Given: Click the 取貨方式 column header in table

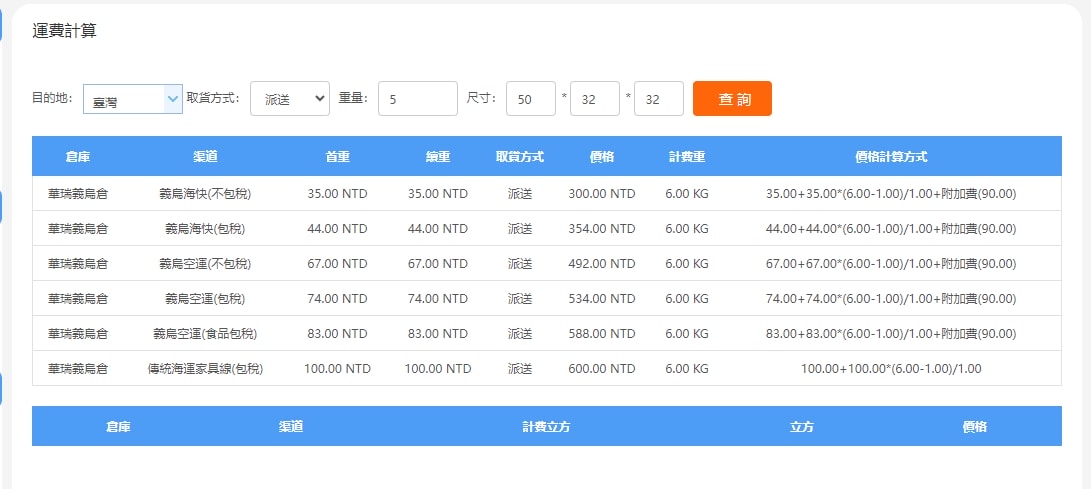Looking at the screenshot, I should pyautogui.click(x=520, y=157).
